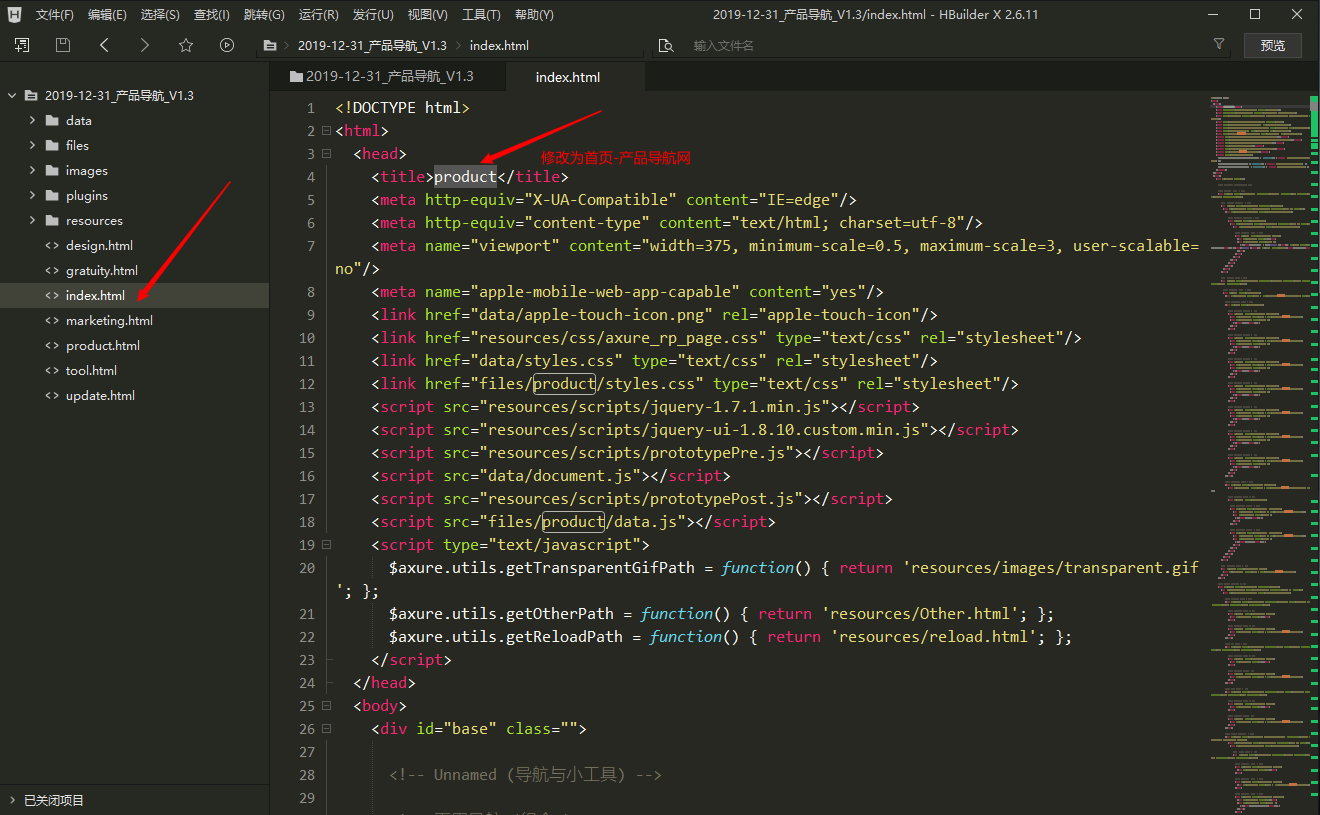1320x815 pixels.
Task: Open product.html in the project tree
Action: pos(103,346)
